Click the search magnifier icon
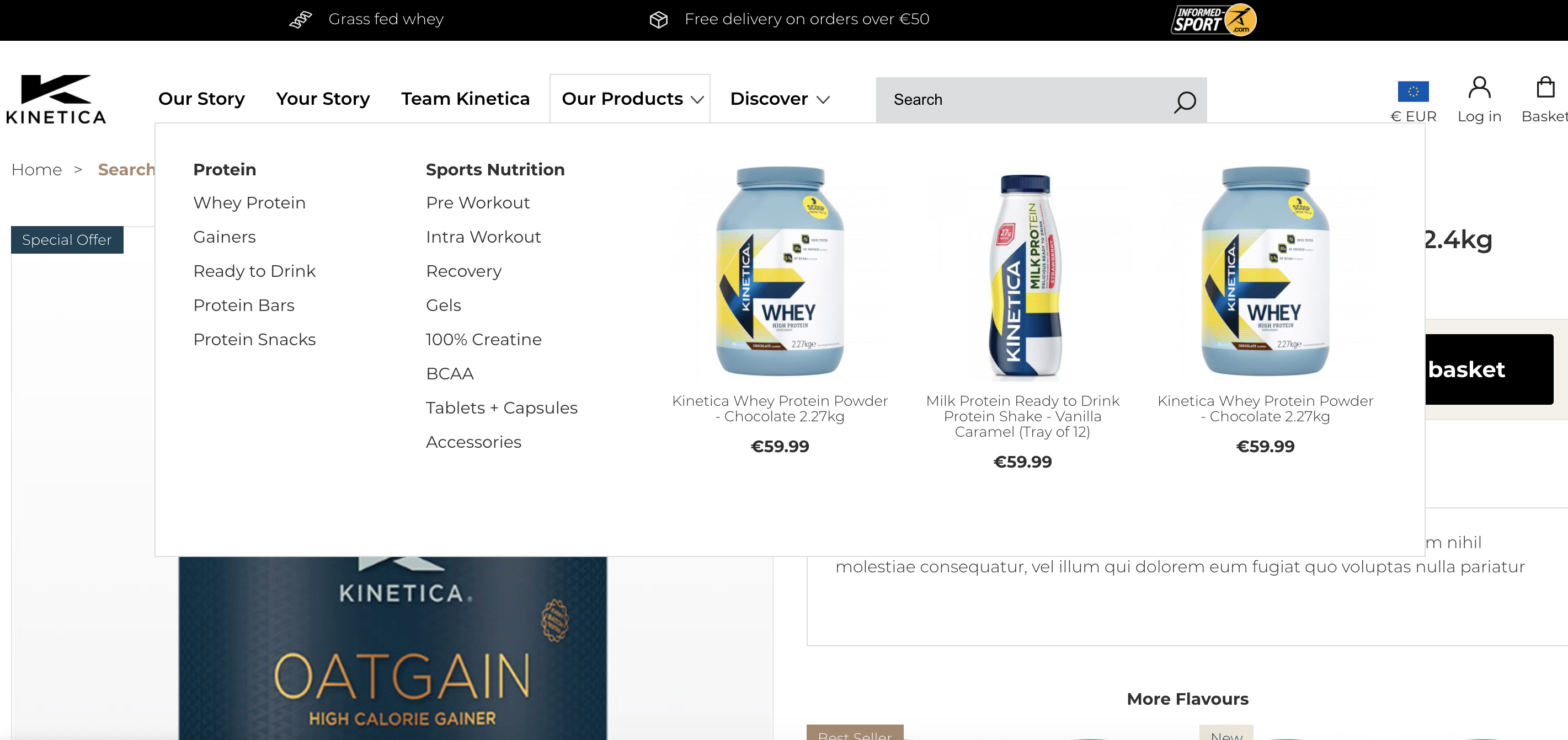Viewport: 1568px width, 740px height. tap(1184, 101)
